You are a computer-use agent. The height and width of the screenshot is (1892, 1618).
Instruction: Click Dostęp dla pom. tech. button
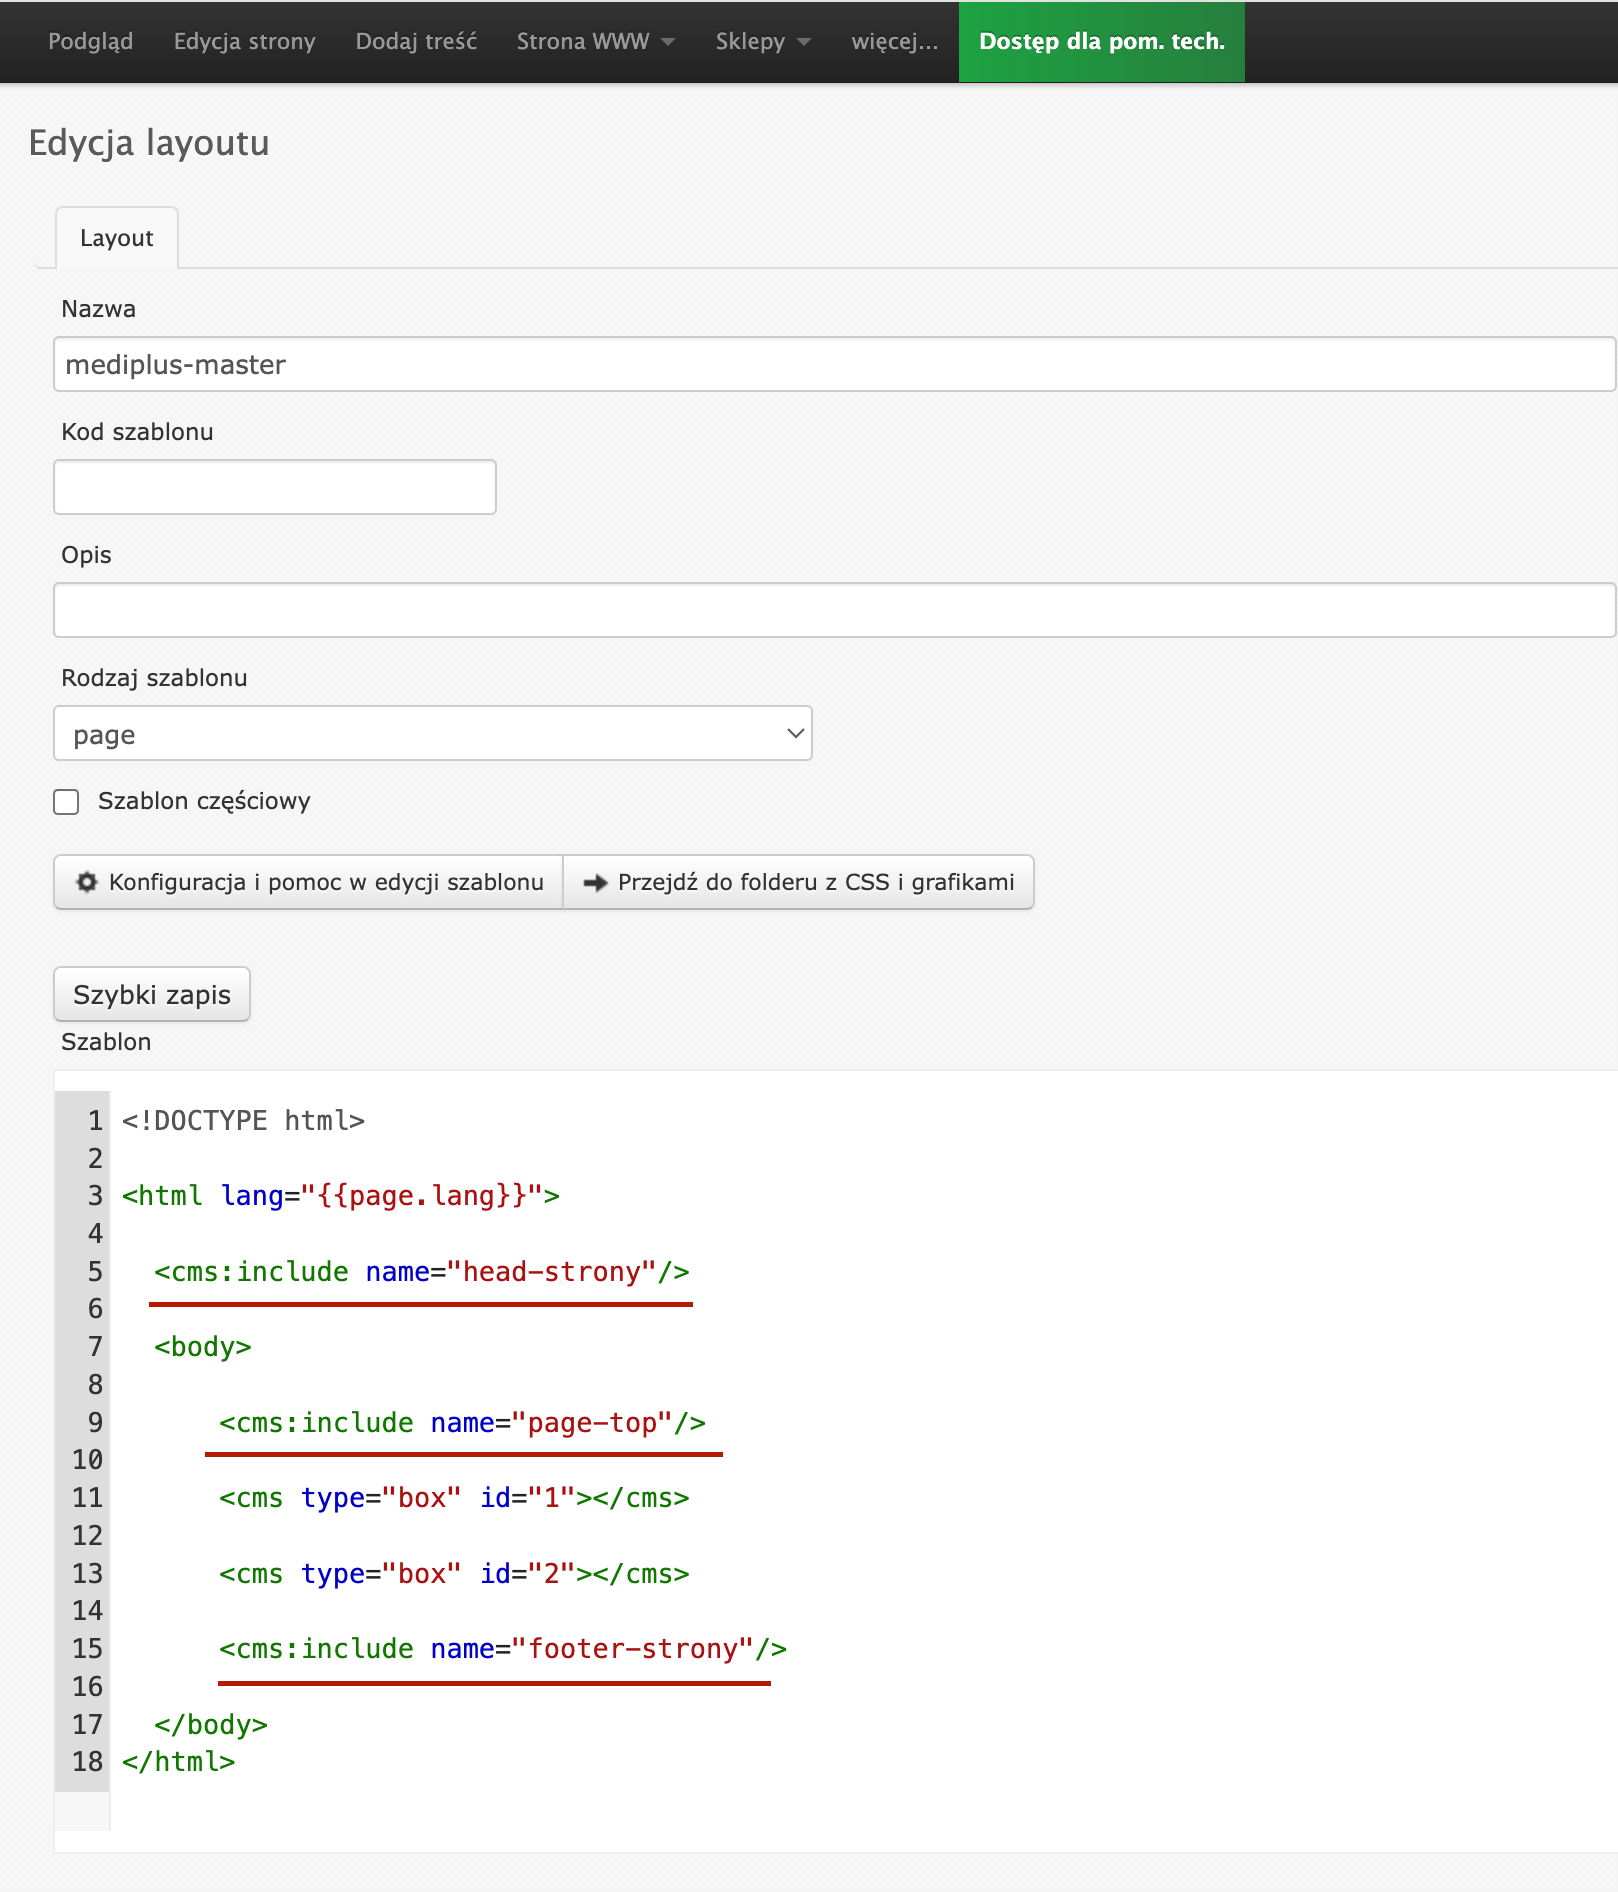1101,41
